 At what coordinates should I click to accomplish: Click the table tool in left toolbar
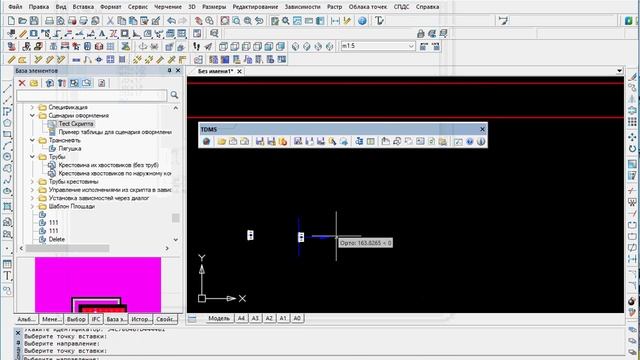pyautogui.click(x=7, y=264)
